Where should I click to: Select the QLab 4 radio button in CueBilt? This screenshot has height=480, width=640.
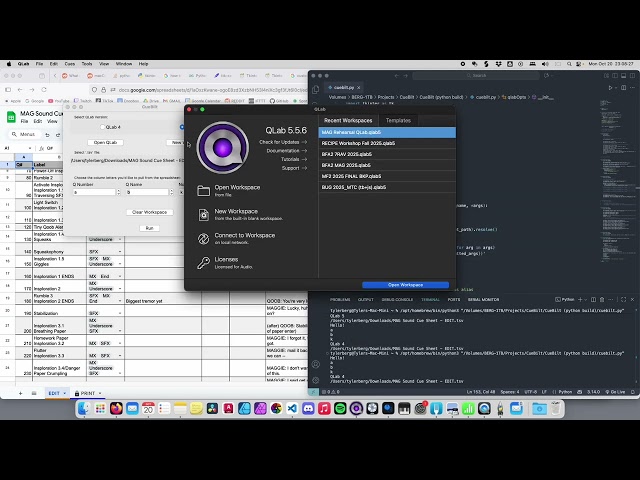pyautogui.click(x=102, y=127)
